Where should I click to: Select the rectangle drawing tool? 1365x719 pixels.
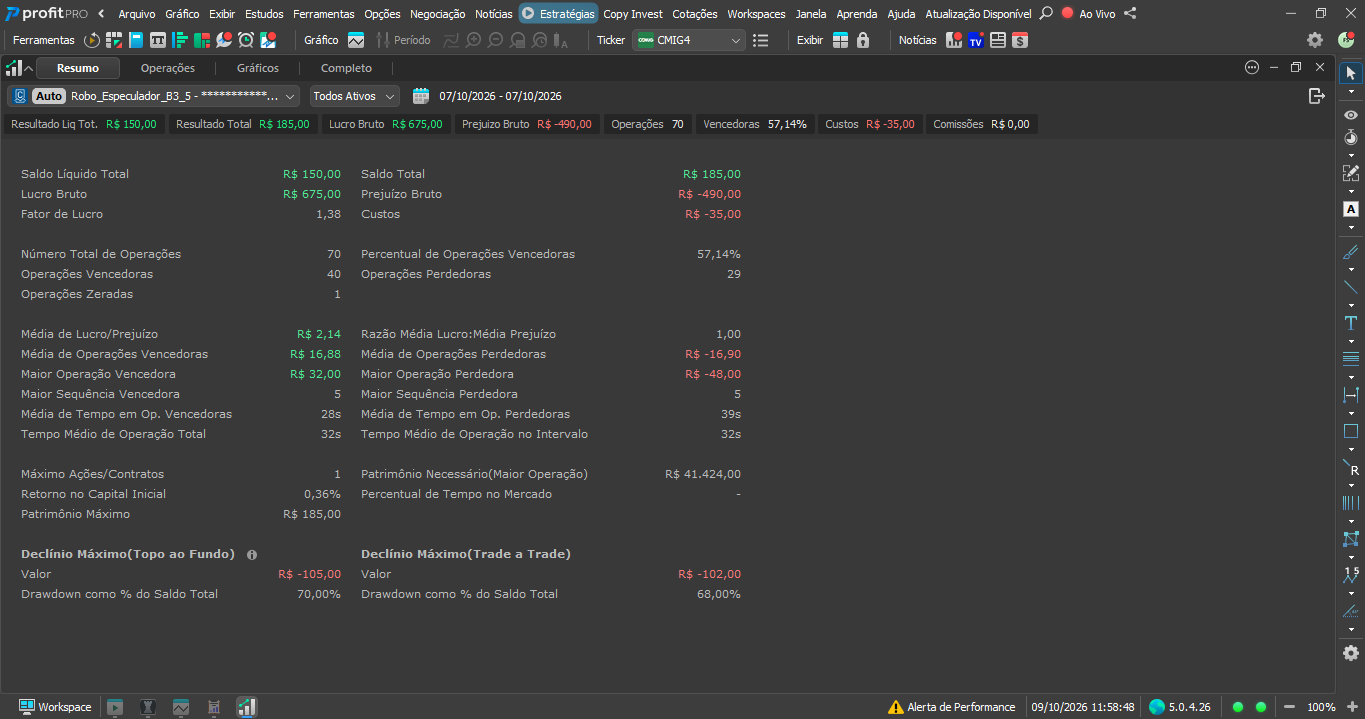[x=1351, y=432]
